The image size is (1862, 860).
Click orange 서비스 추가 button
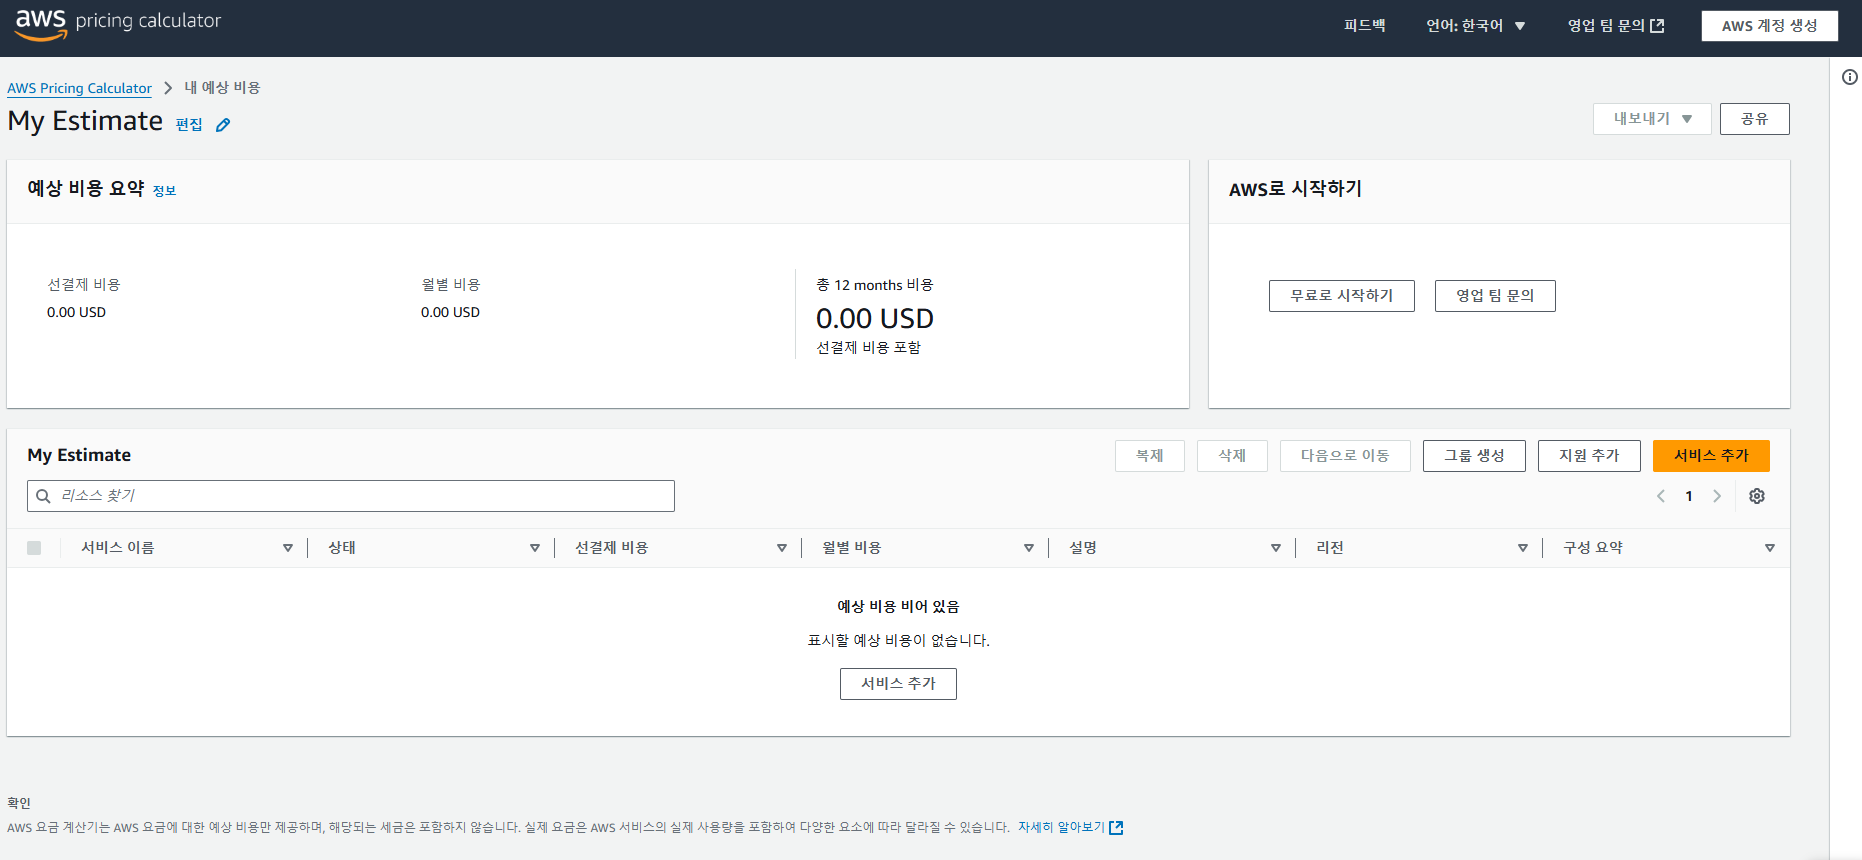[1711, 456]
